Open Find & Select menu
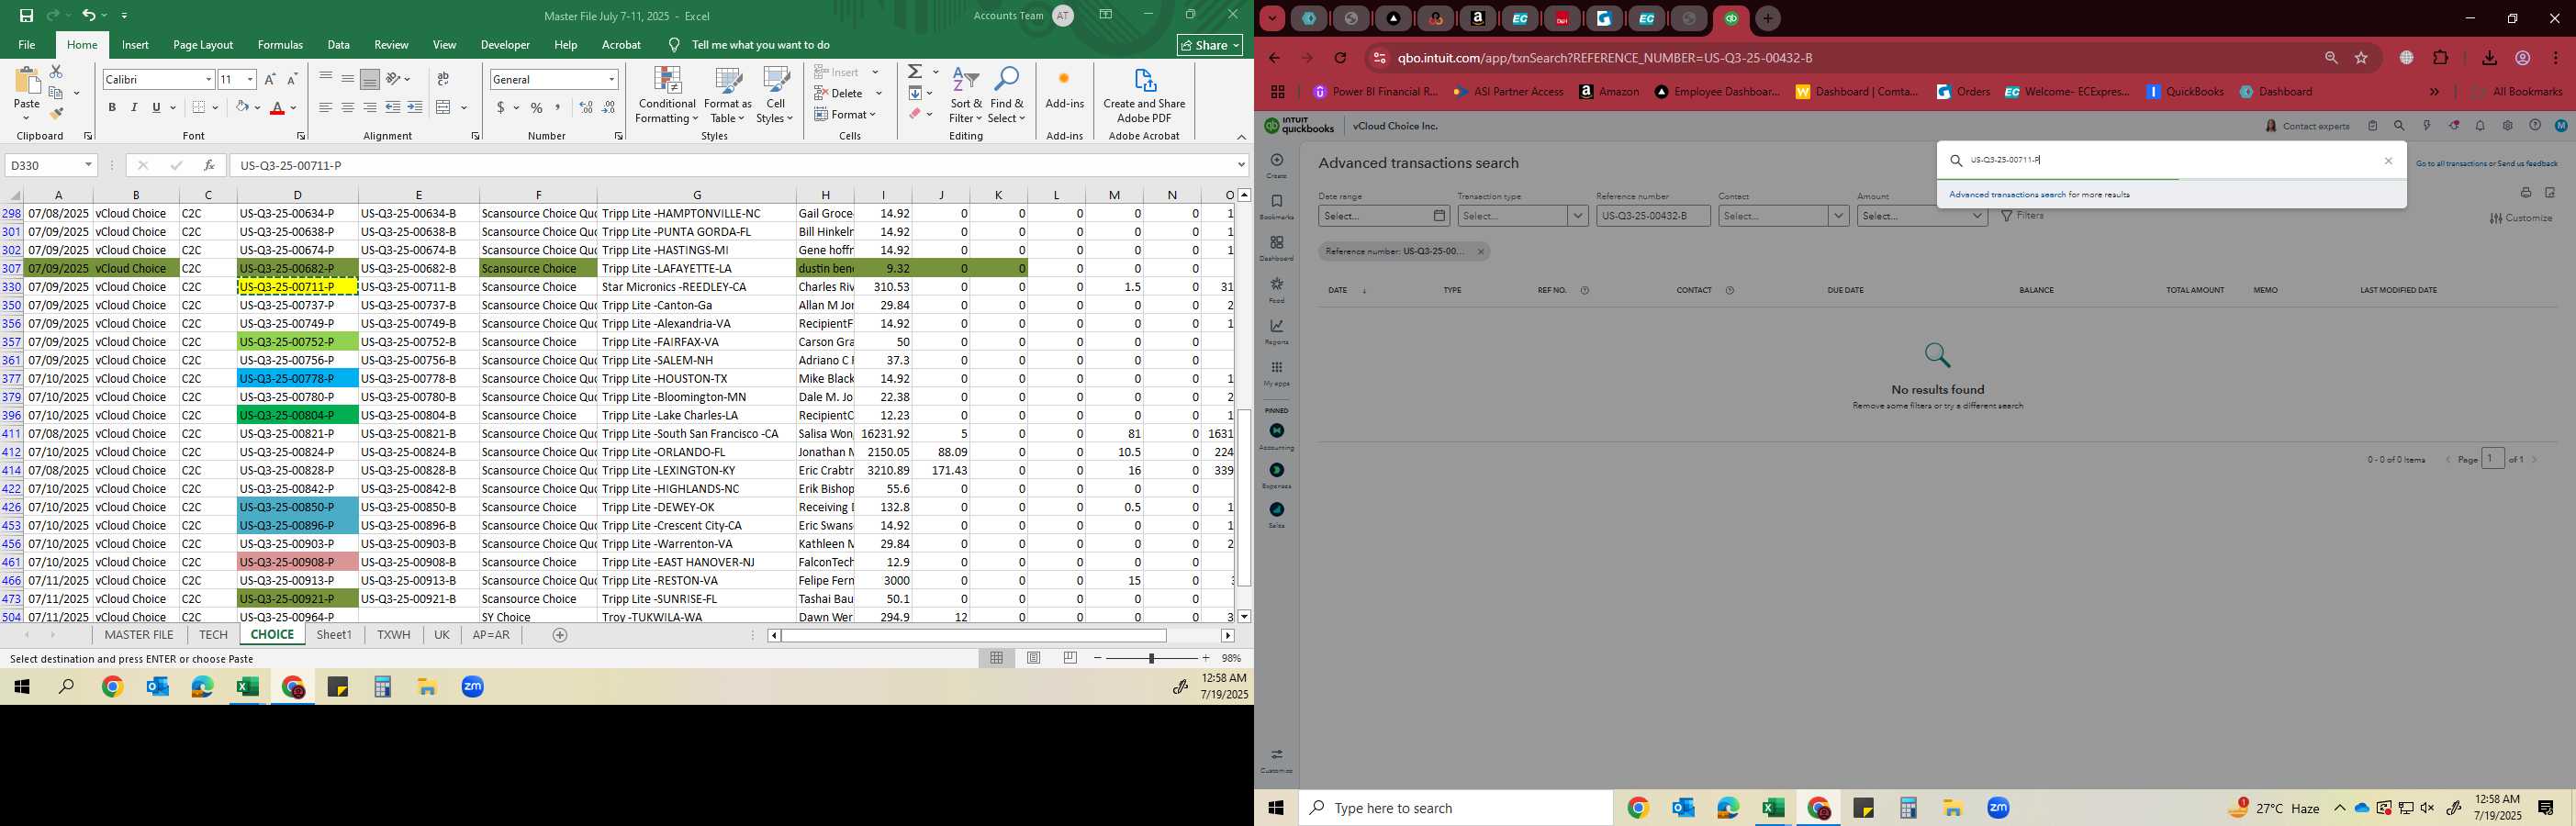The width and height of the screenshot is (2576, 826). click(x=1007, y=96)
